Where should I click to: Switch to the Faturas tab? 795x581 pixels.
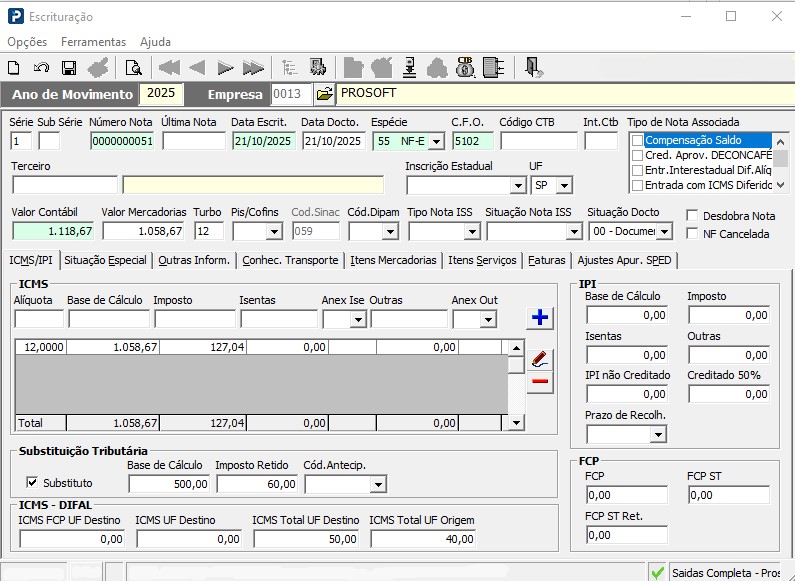click(547, 260)
